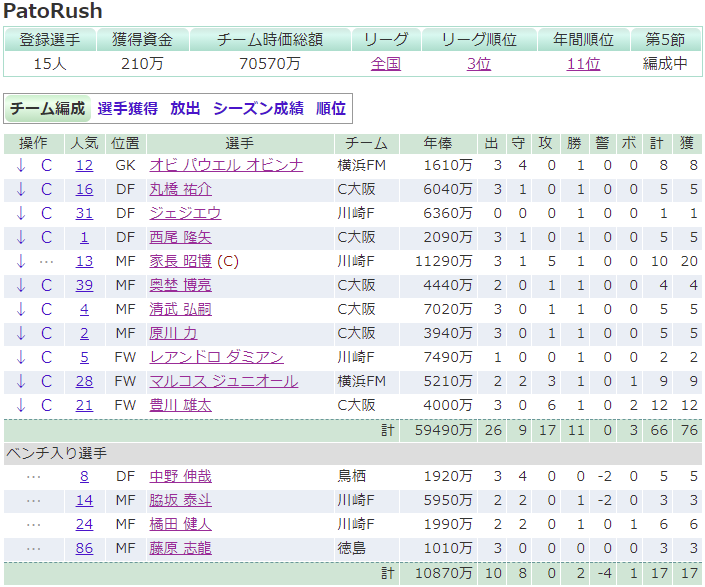This screenshot has width=705, height=587.
Task: Open popularity rank 31 link
Action: (x=84, y=213)
